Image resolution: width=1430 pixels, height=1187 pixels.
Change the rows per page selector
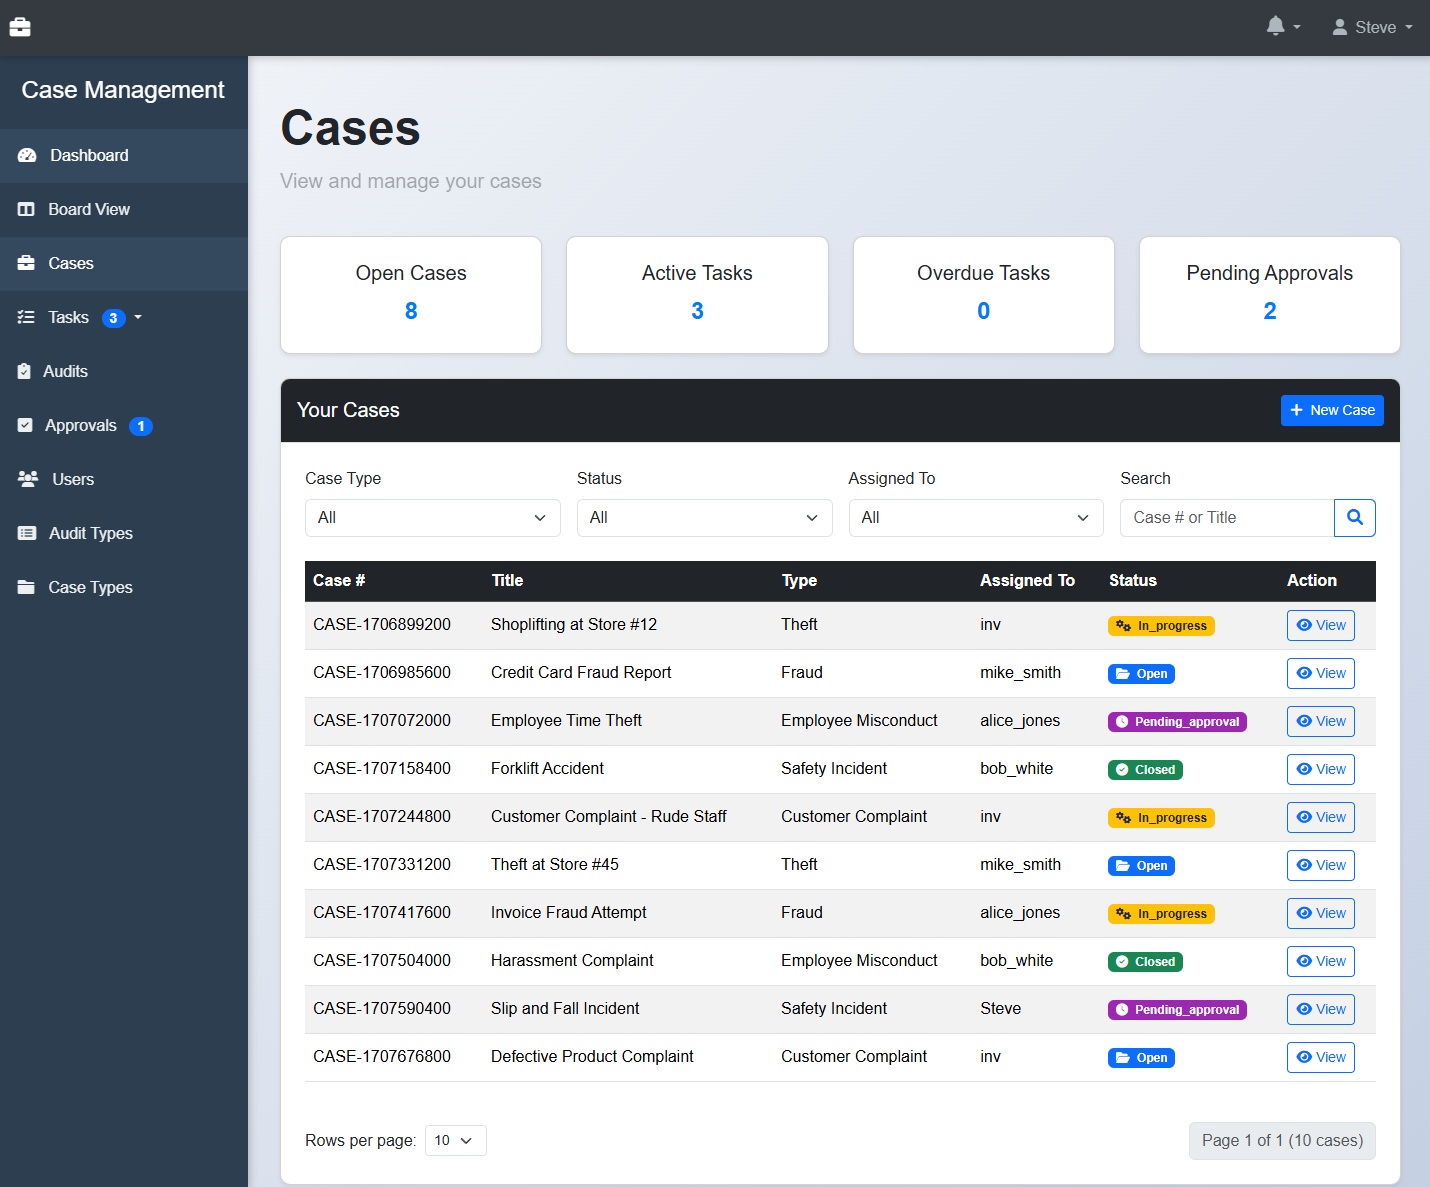tap(455, 1141)
